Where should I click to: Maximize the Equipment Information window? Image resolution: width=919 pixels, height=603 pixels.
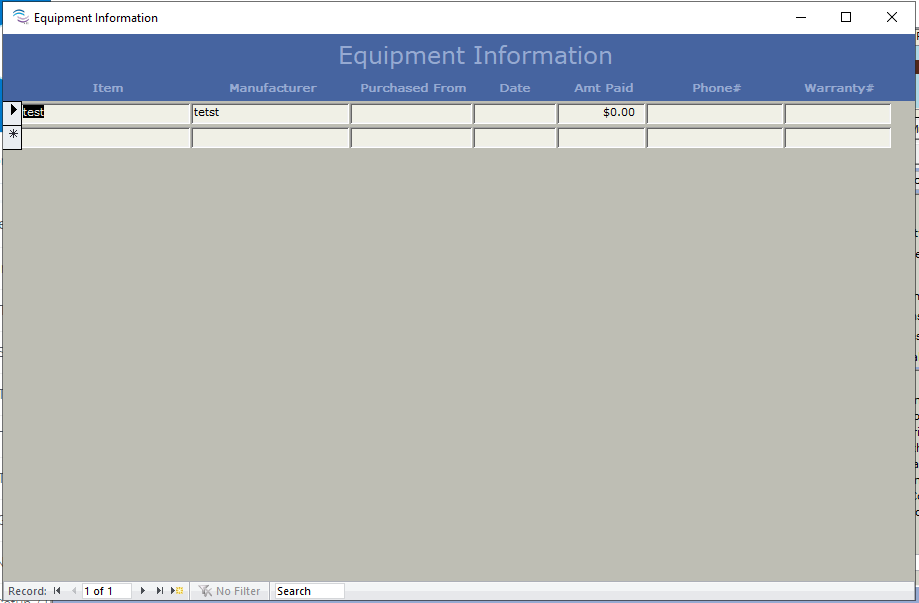click(x=846, y=17)
